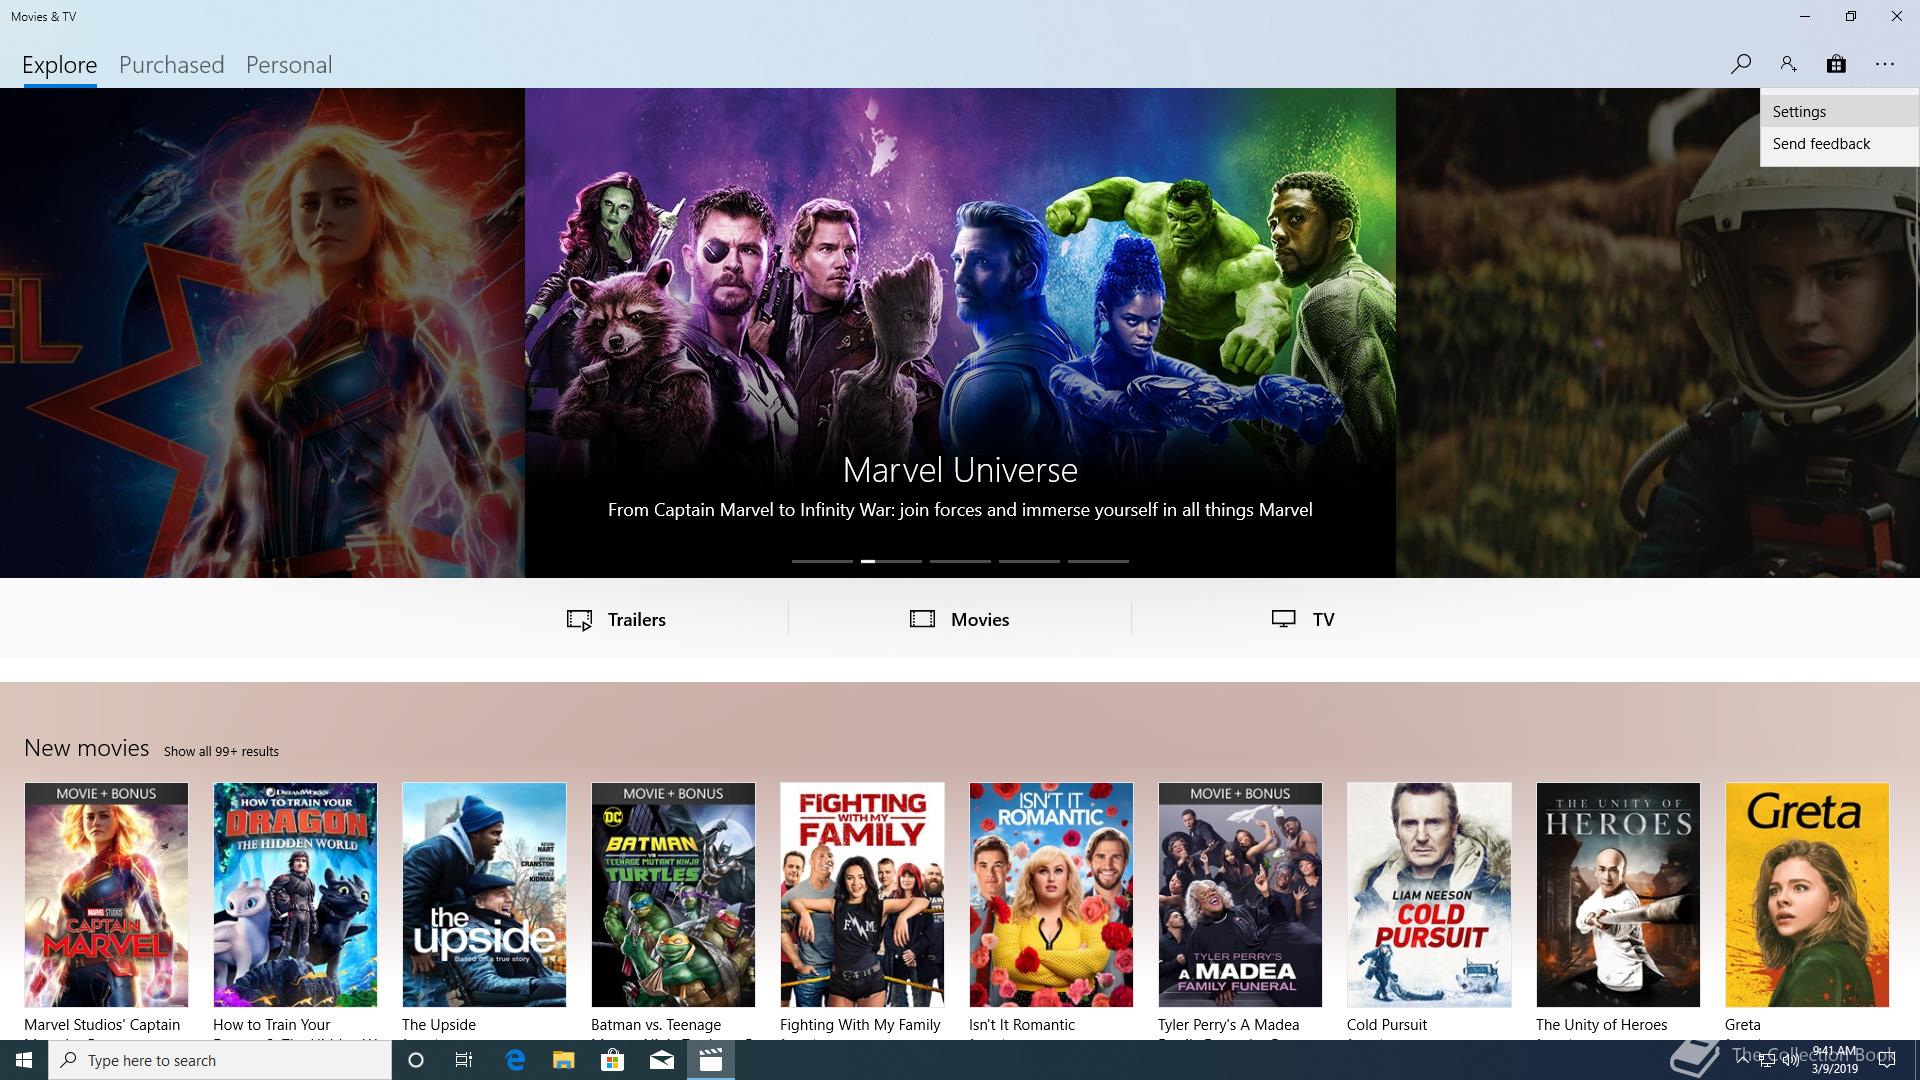Open Fighting With My Family poster
The width and height of the screenshot is (1920, 1080).
tap(862, 895)
